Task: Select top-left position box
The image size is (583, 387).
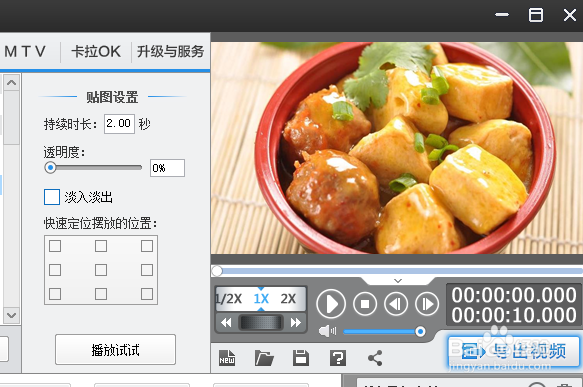Action: [55, 246]
